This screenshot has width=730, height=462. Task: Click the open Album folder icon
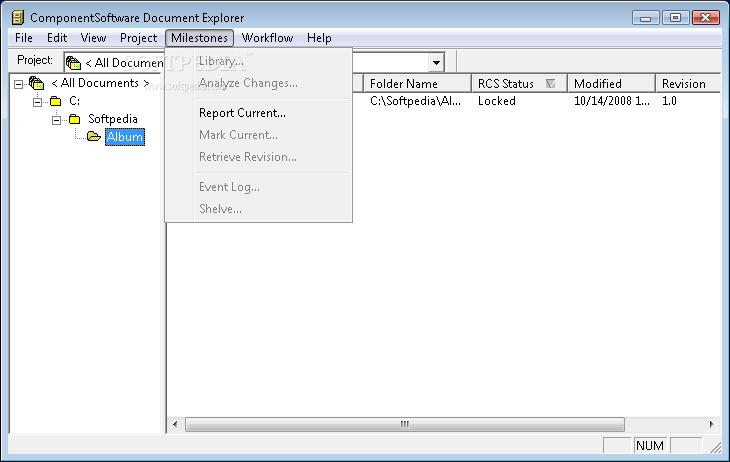[x=94, y=136]
